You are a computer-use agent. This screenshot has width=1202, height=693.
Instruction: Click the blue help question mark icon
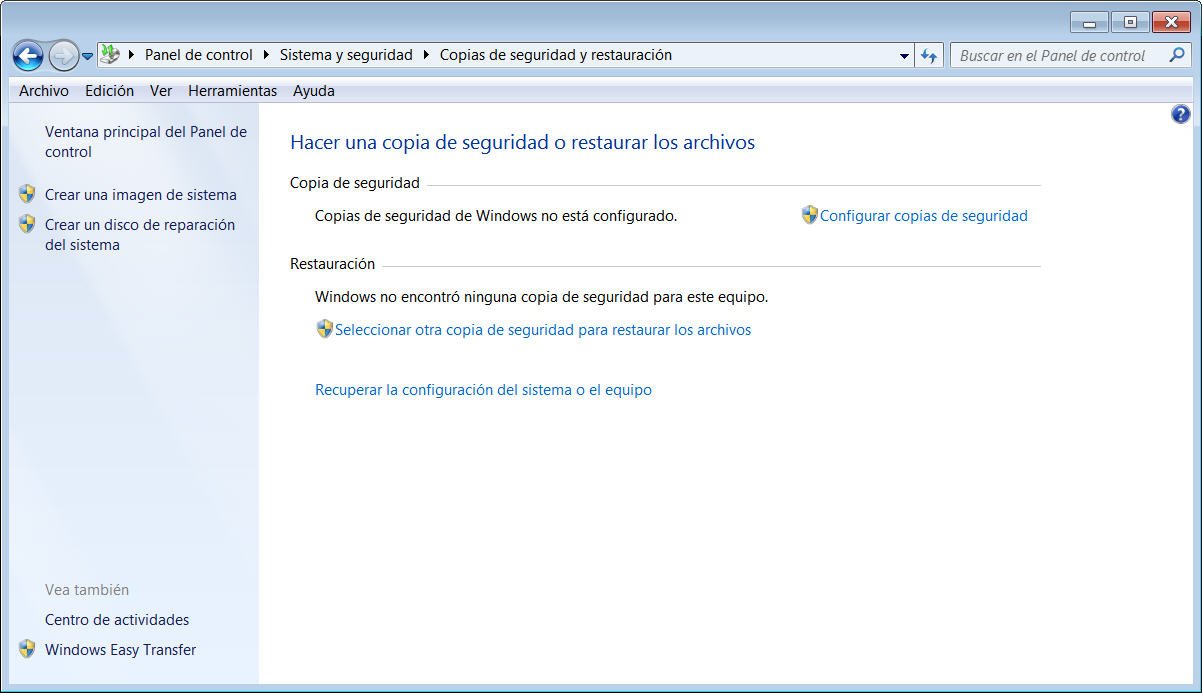tap(1180, 114)
